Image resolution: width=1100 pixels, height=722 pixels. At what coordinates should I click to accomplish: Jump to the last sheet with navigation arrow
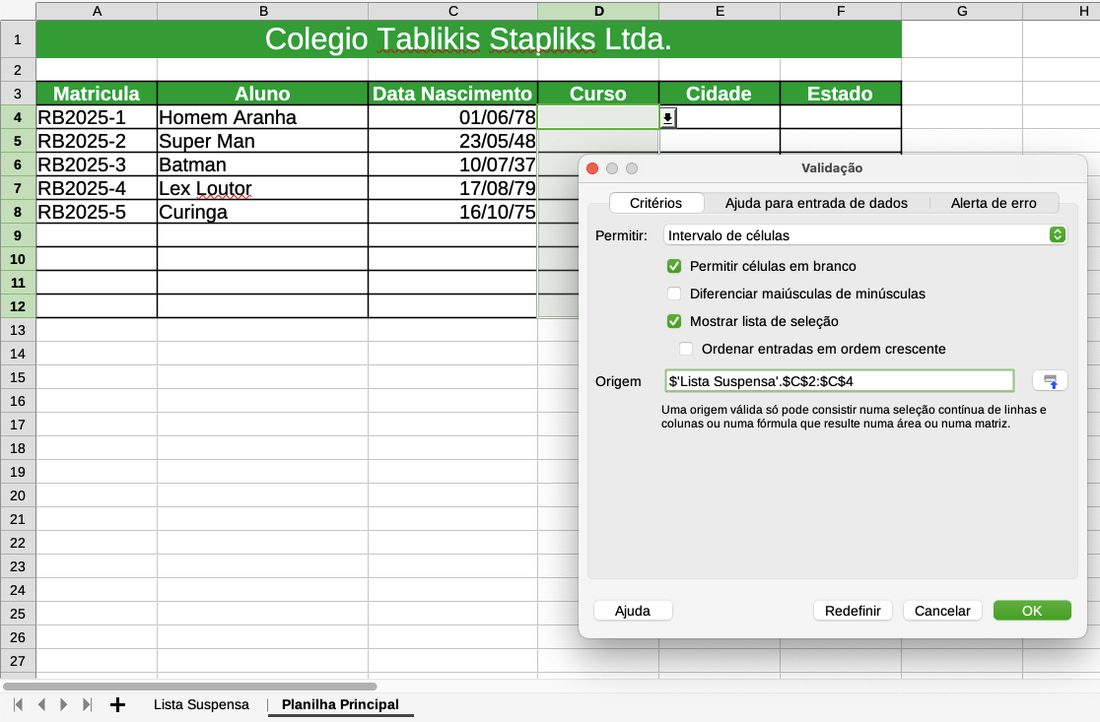(x=87, y=704)
